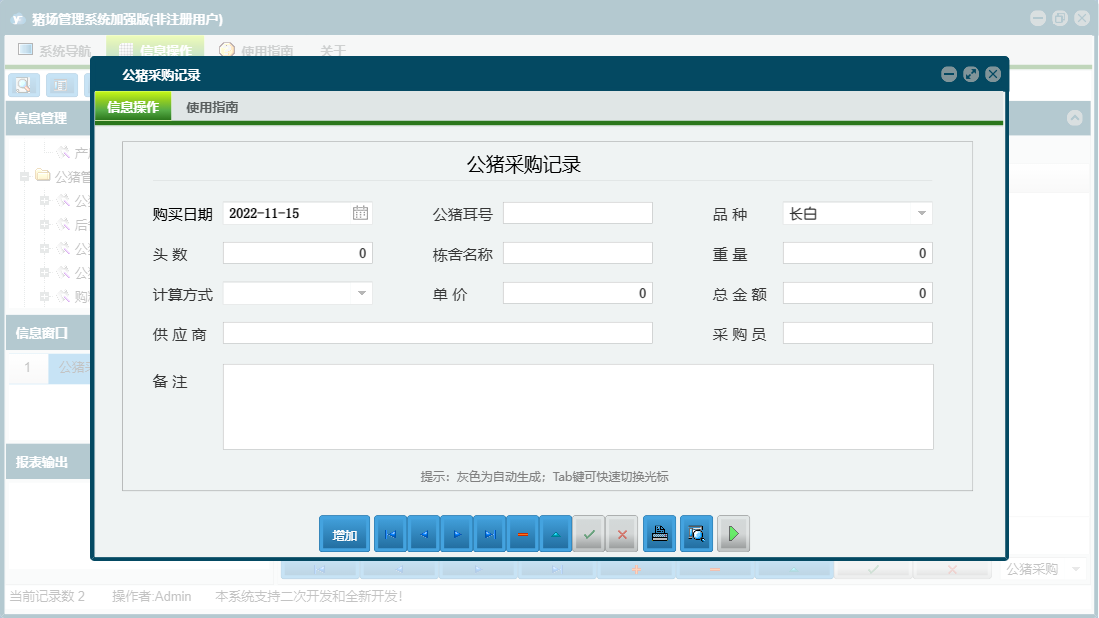The image size is (1099, 618).
Task: Click the green run arrow icon
Action: point(732,533)
